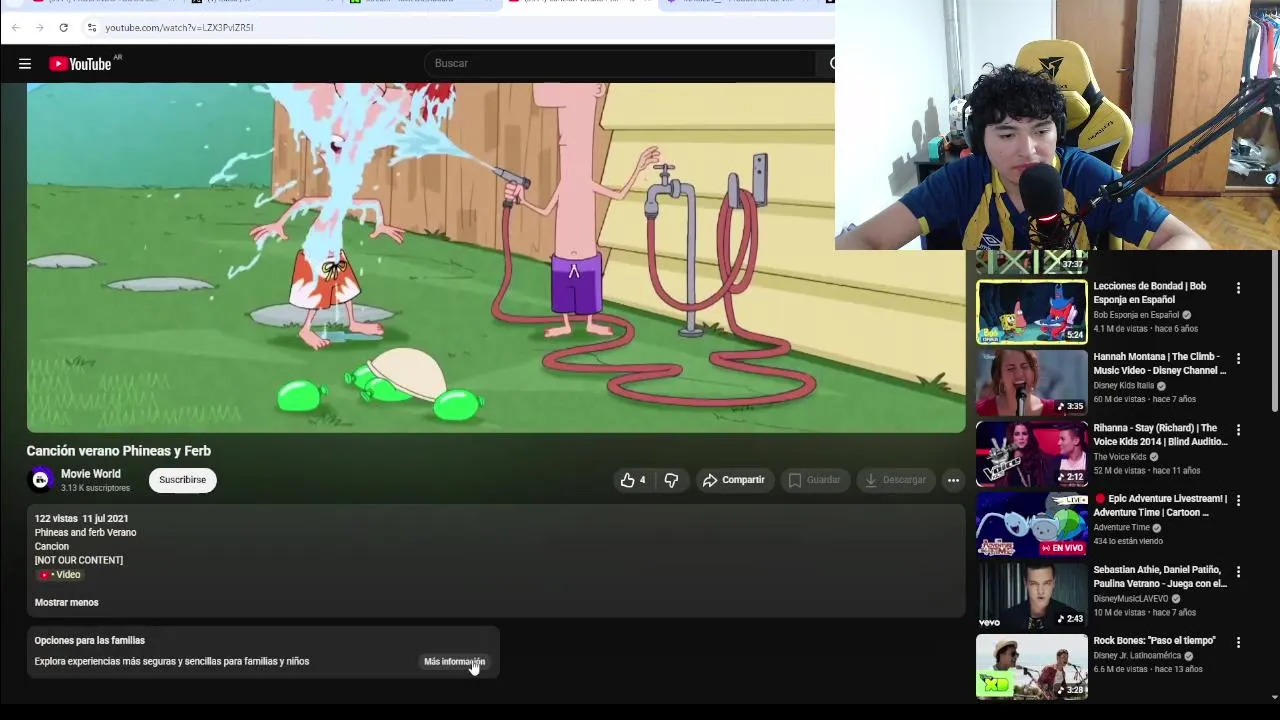Viewport: 1280px width, 720px height.
Task: Open the YouTube hamburger guide menu
Action: (25, 64)
